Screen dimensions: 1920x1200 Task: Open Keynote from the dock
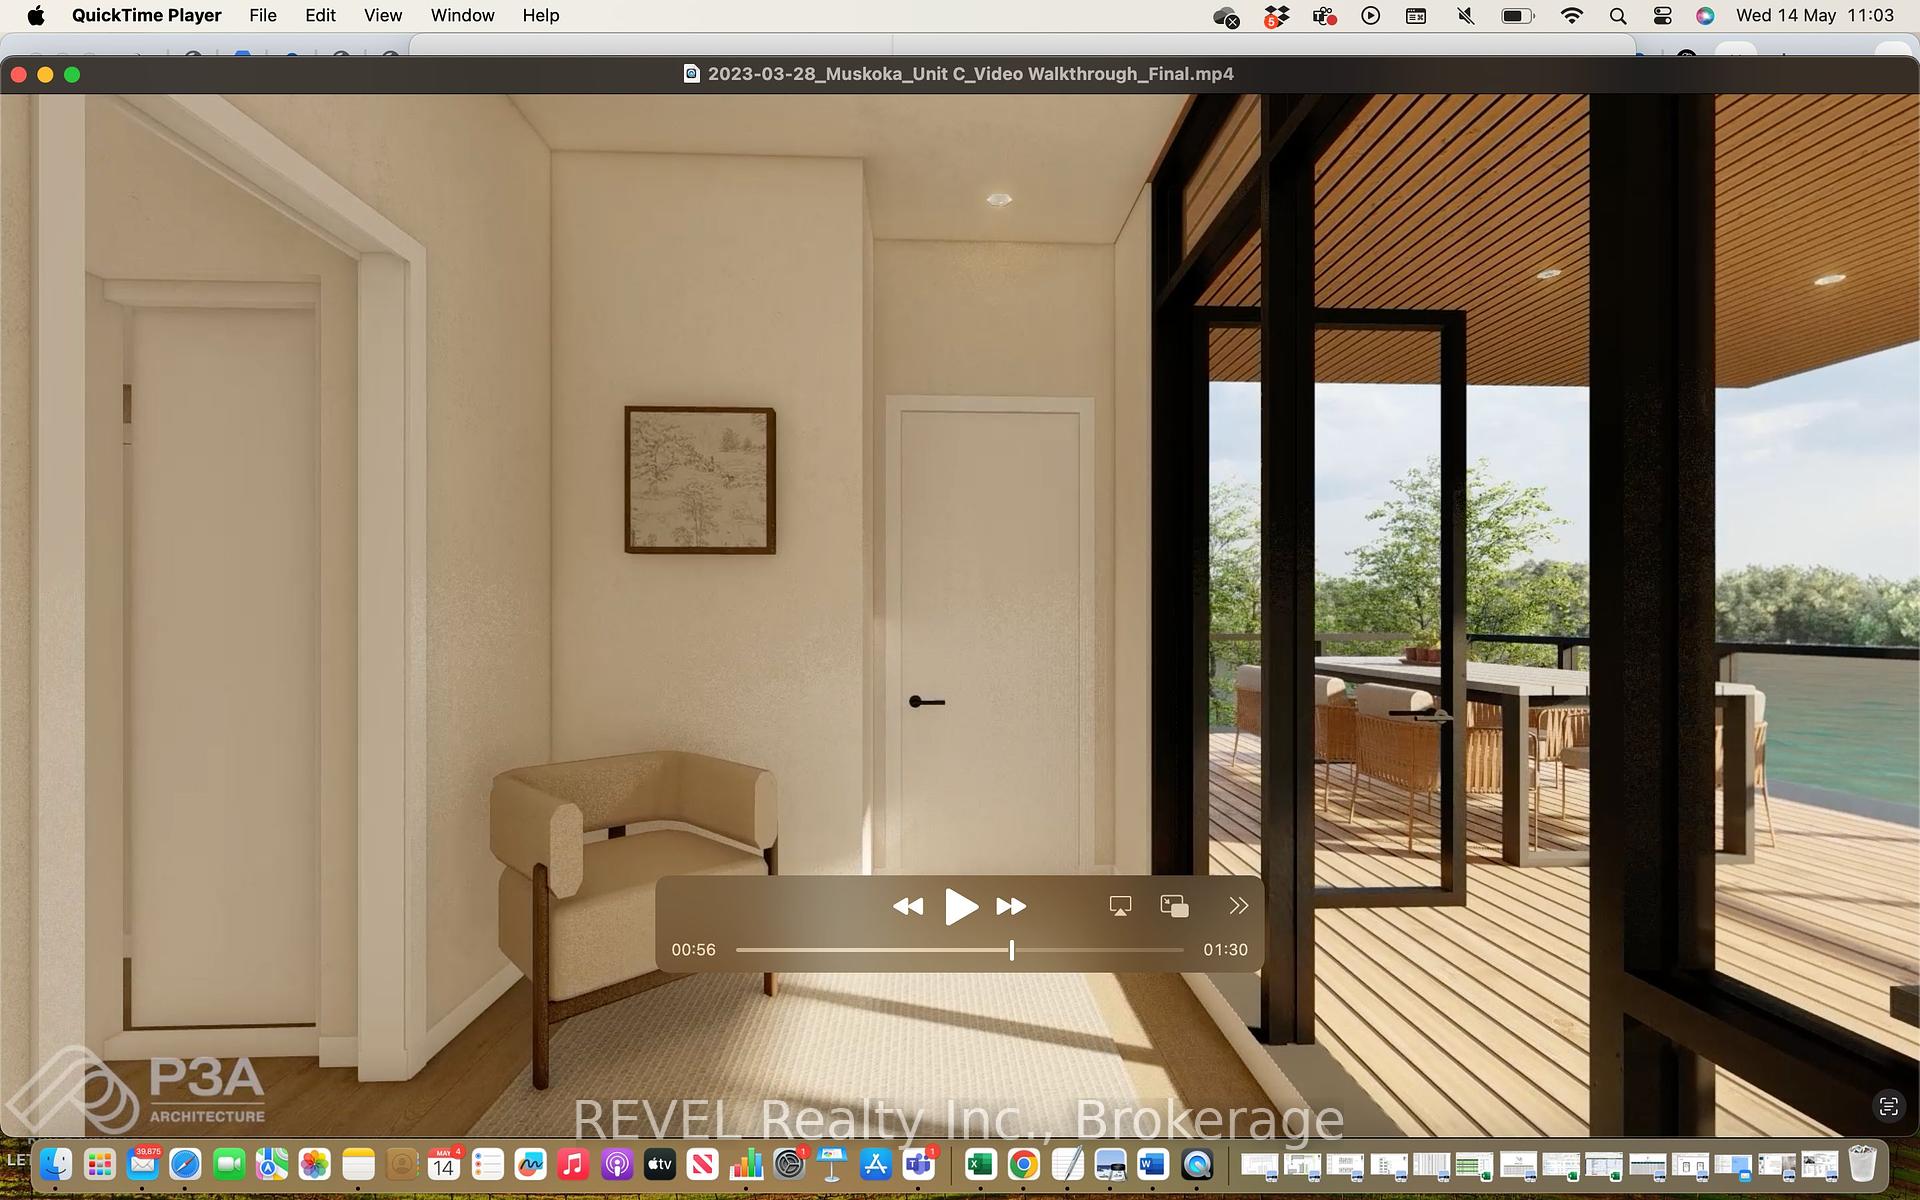click(x=832, y=1164)
